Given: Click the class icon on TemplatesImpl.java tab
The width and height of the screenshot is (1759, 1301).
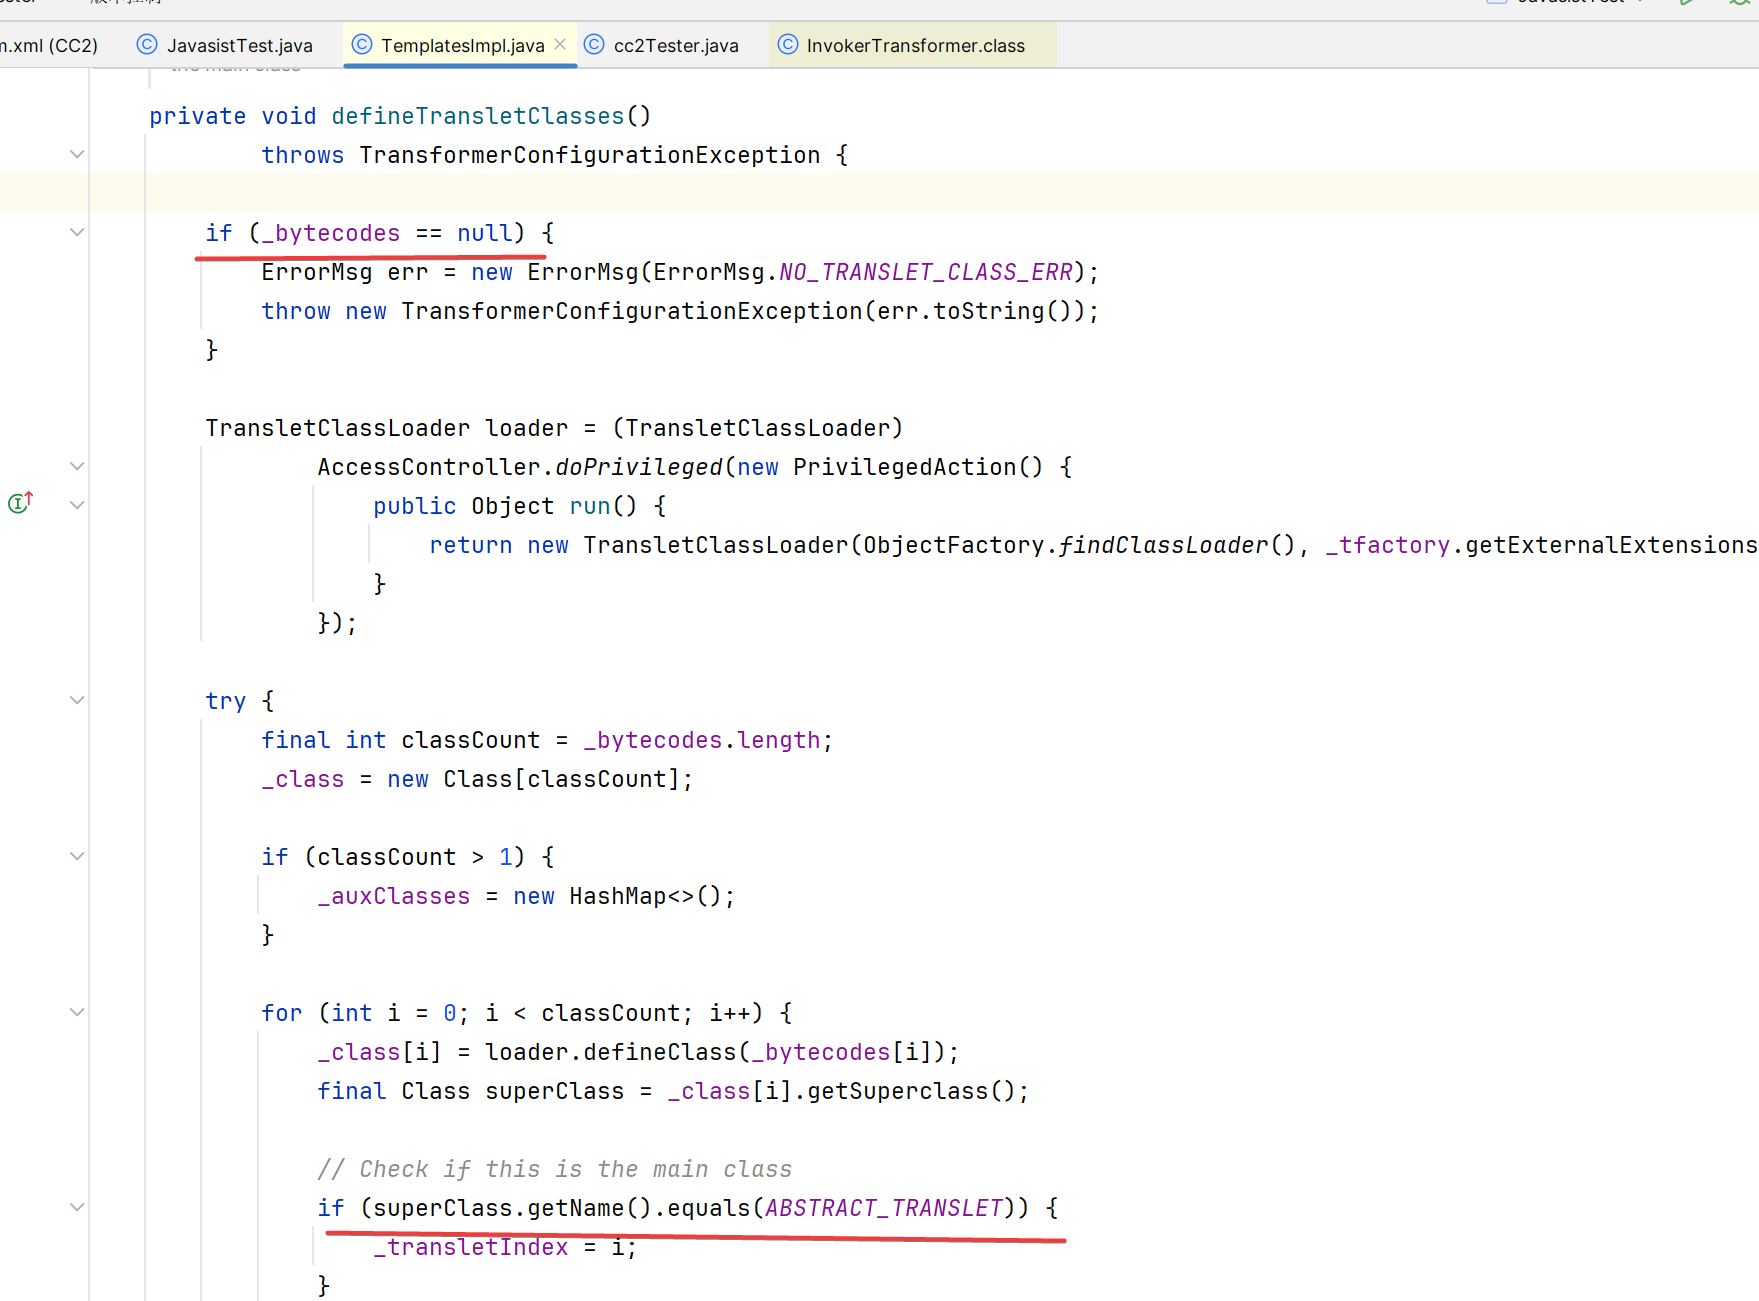Looking at the screenshot, I should [x=362, y=45].
